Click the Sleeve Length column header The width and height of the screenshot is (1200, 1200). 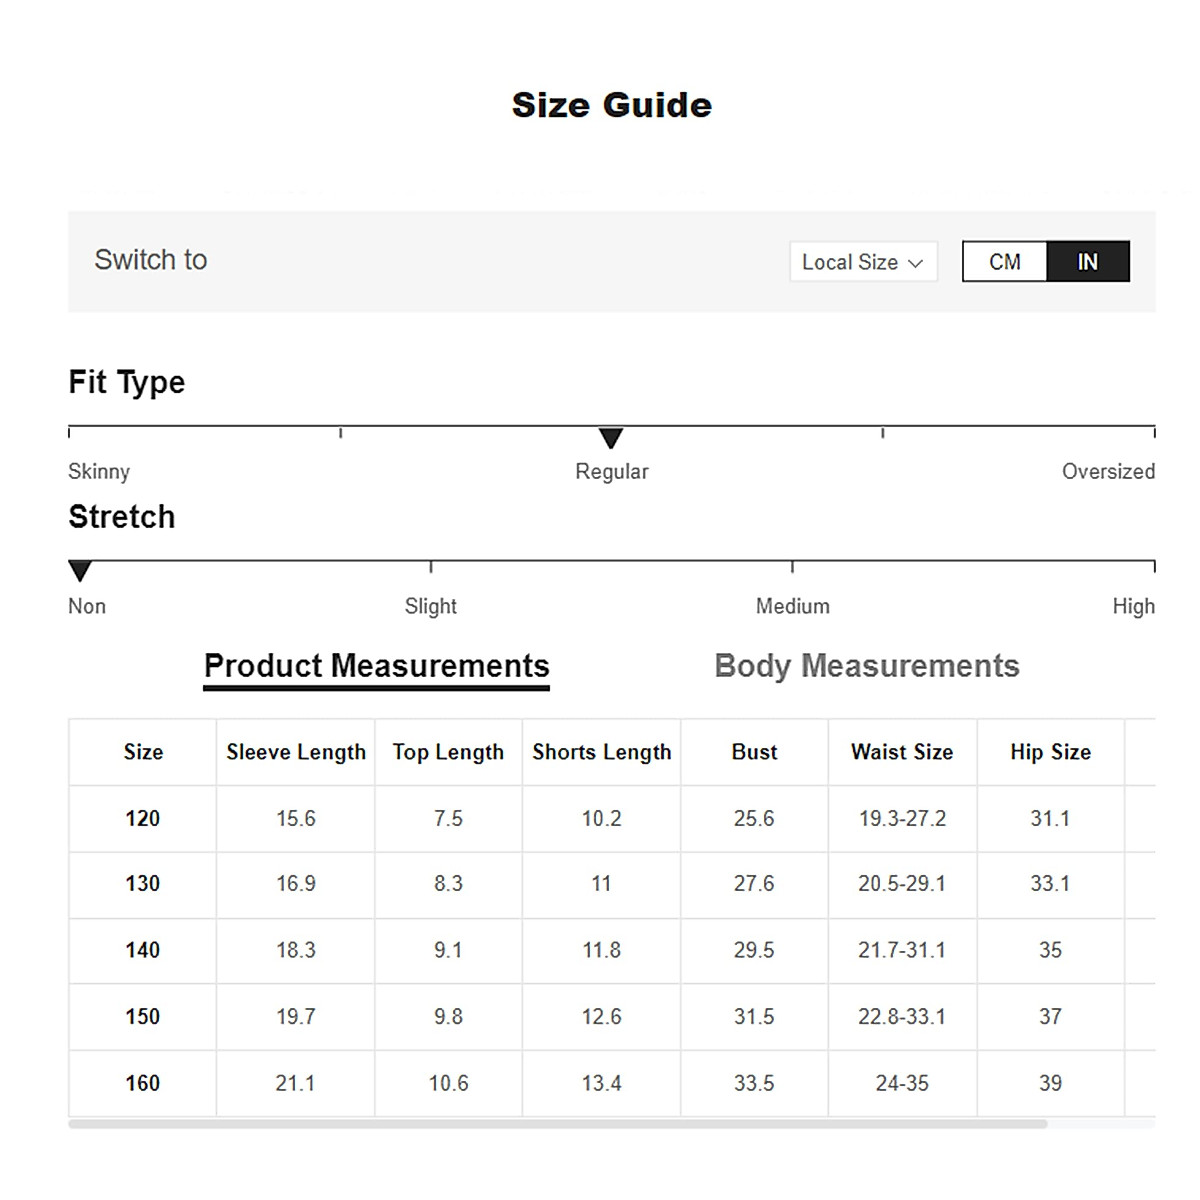point(296,752)
